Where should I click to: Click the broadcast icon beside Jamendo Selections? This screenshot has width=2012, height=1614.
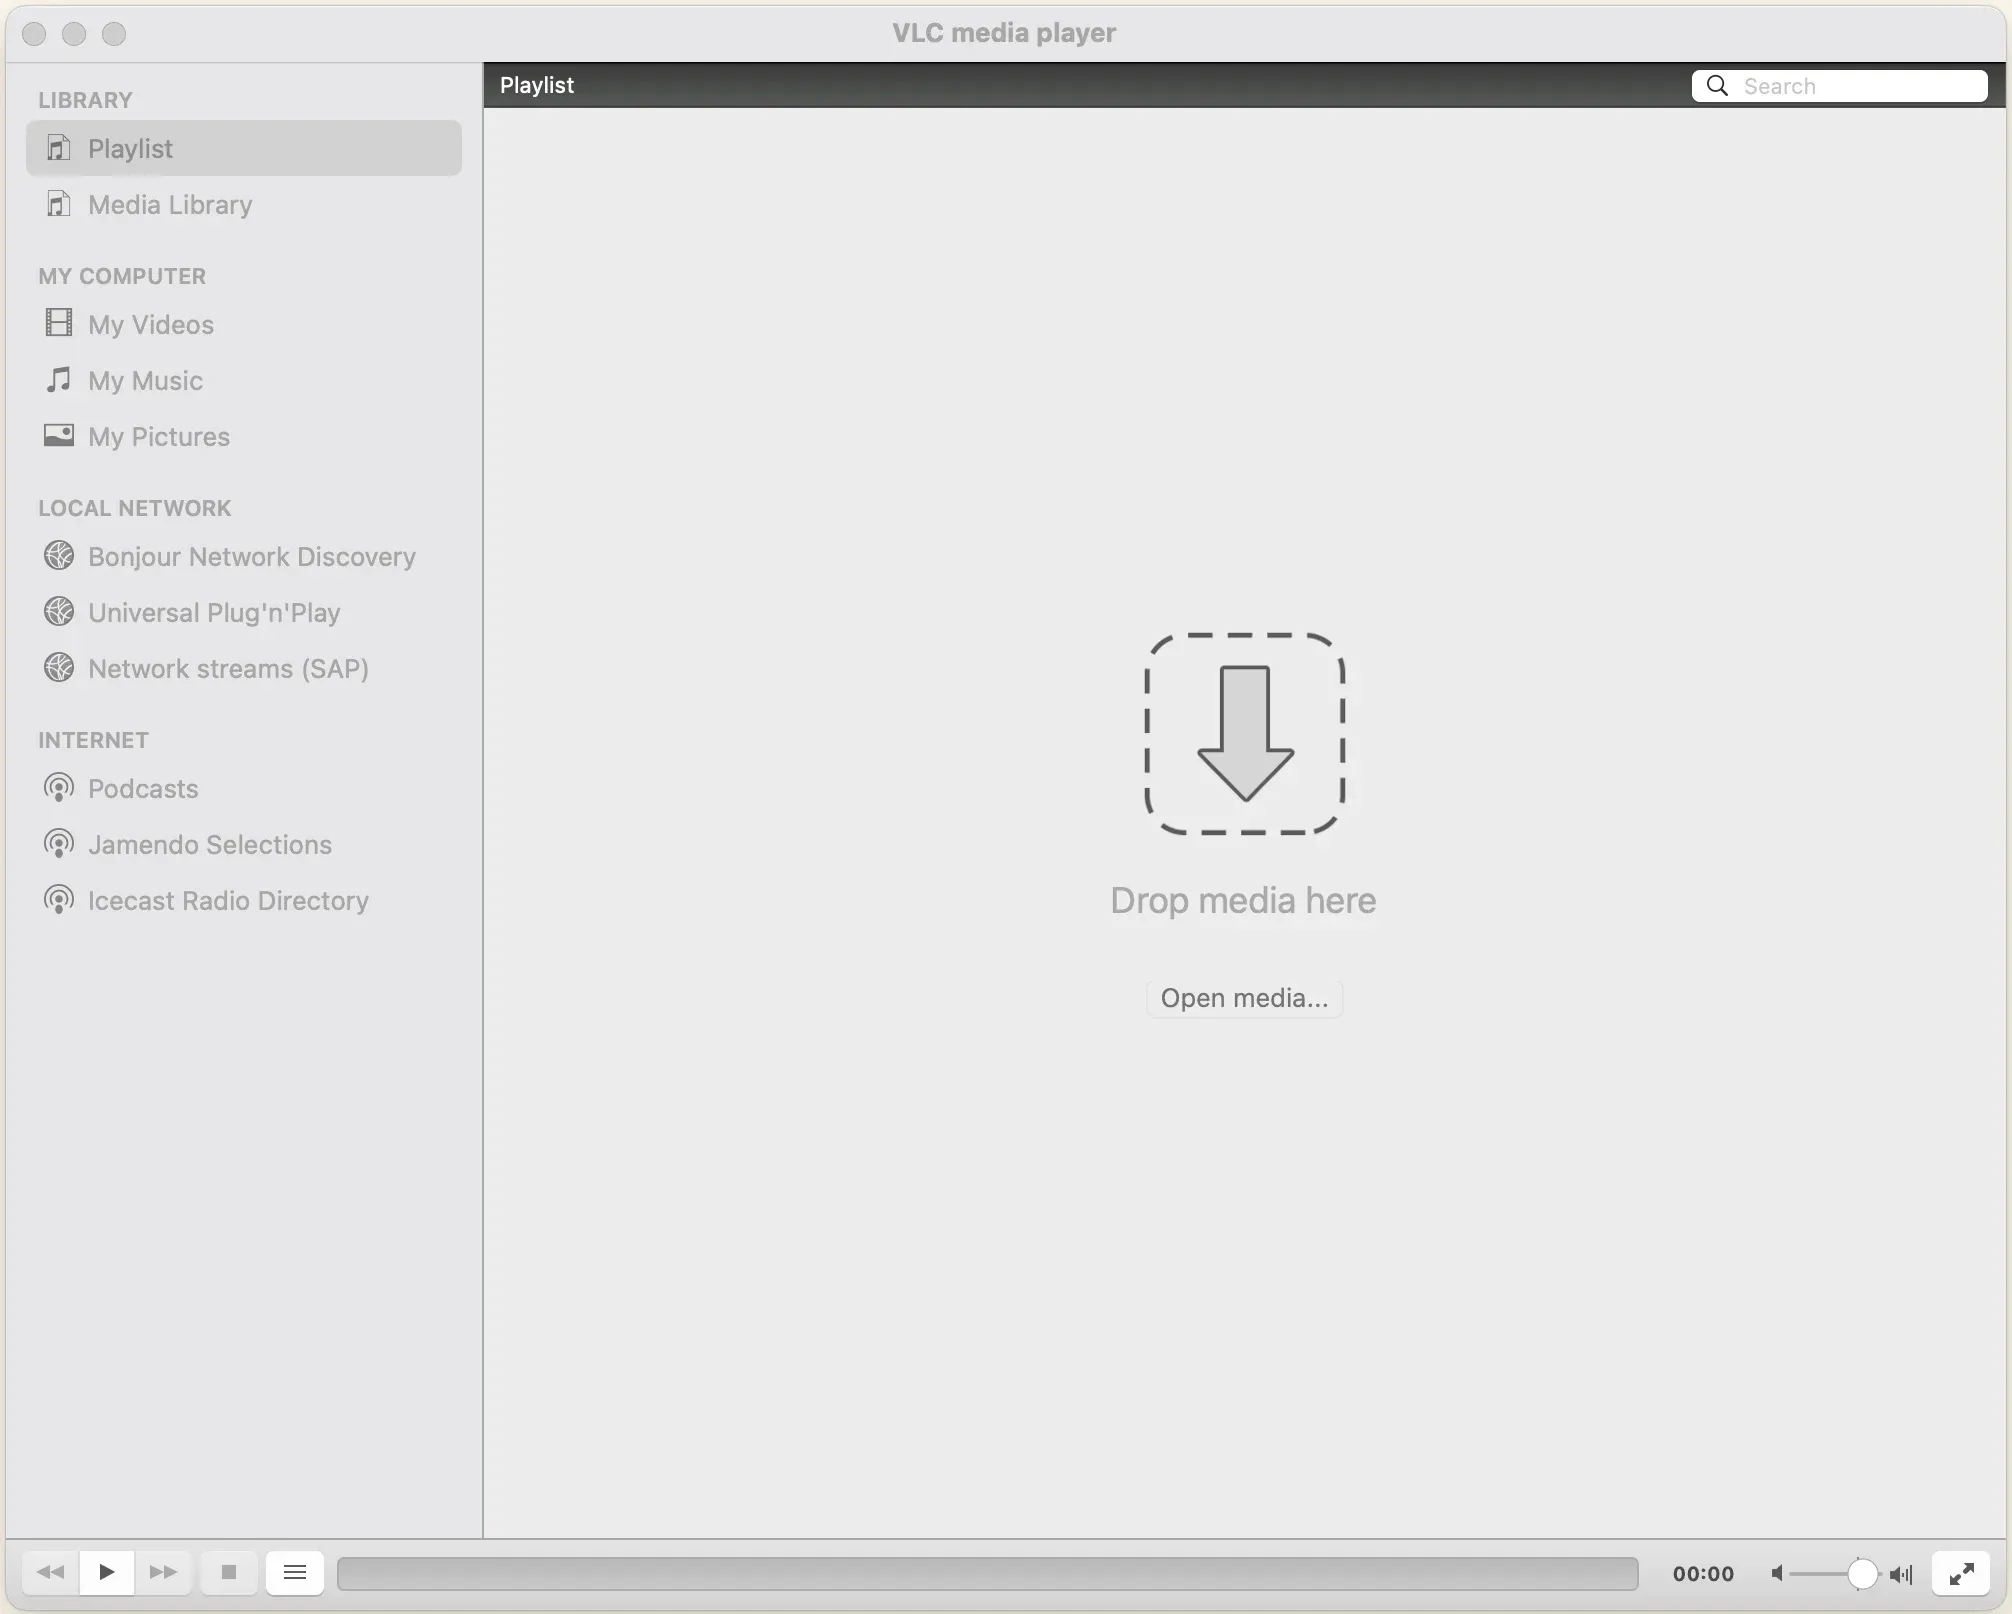59,844
